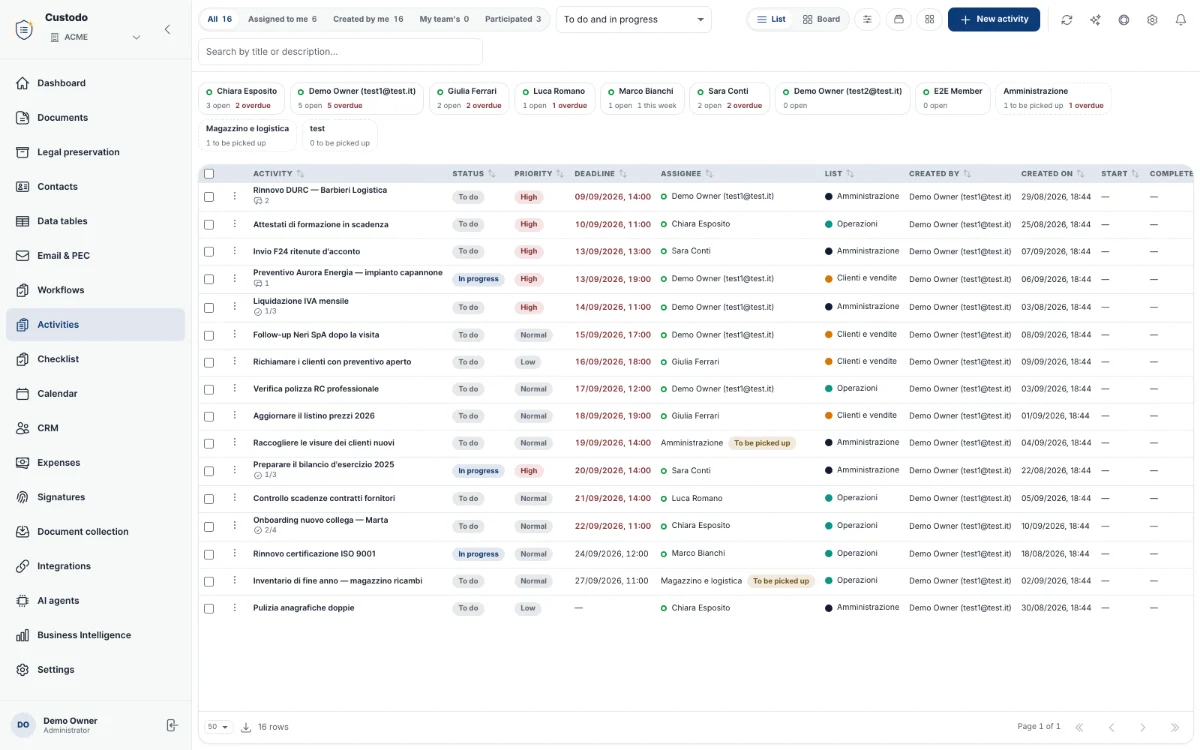Open the AI sparkle assistant icon
Screen dimensions: 1200x750
1095,20
